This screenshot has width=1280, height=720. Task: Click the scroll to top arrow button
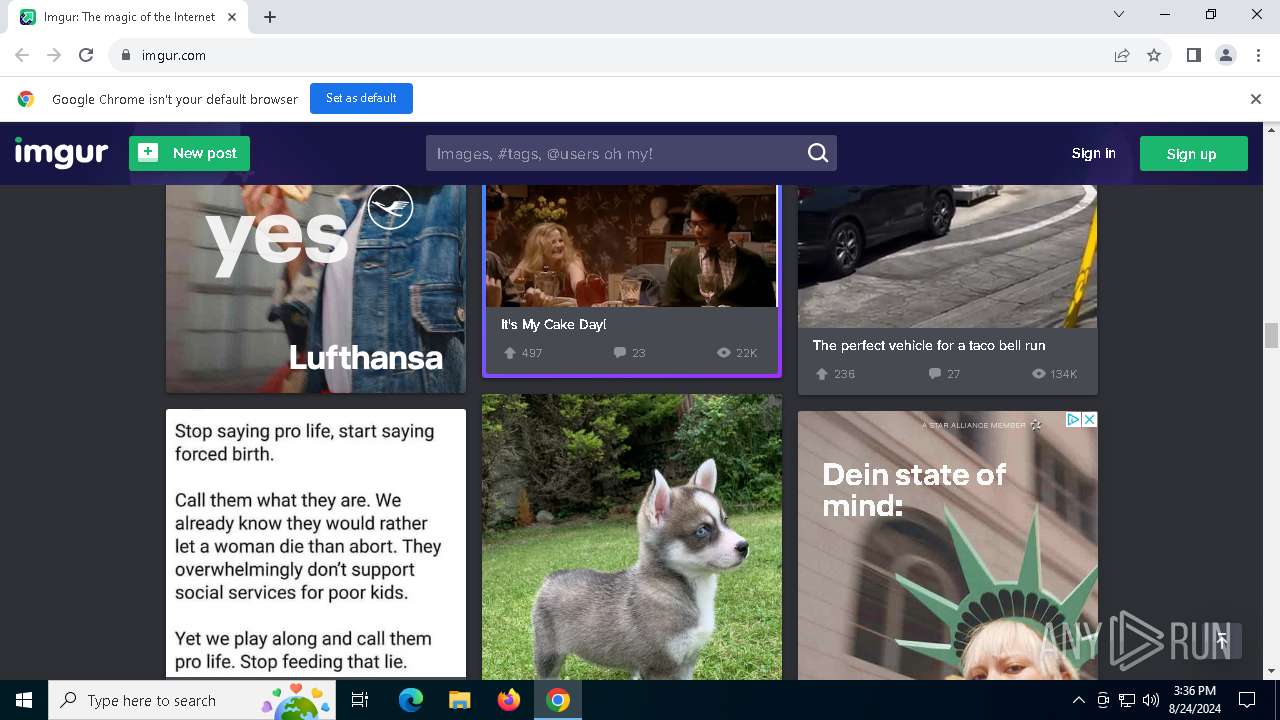tap(1222, 640)
